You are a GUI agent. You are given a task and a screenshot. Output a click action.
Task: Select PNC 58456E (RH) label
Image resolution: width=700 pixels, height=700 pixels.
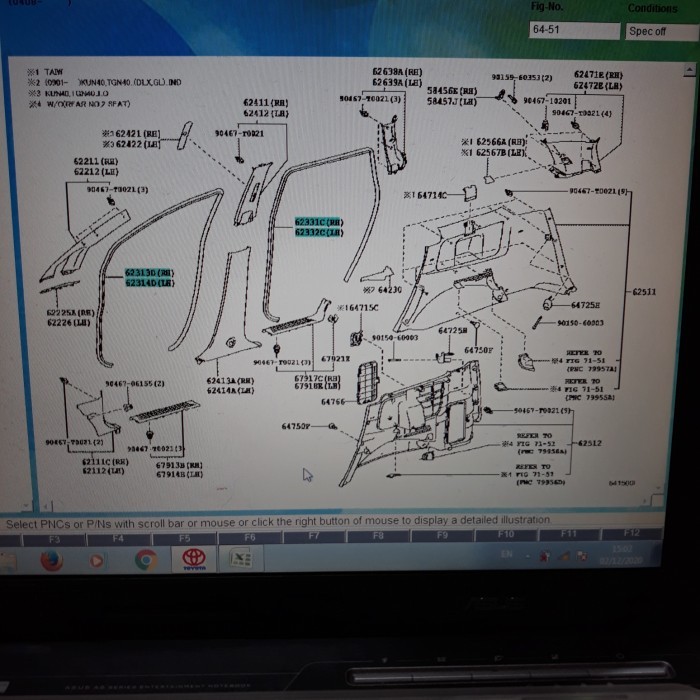(x=452, y=91)
